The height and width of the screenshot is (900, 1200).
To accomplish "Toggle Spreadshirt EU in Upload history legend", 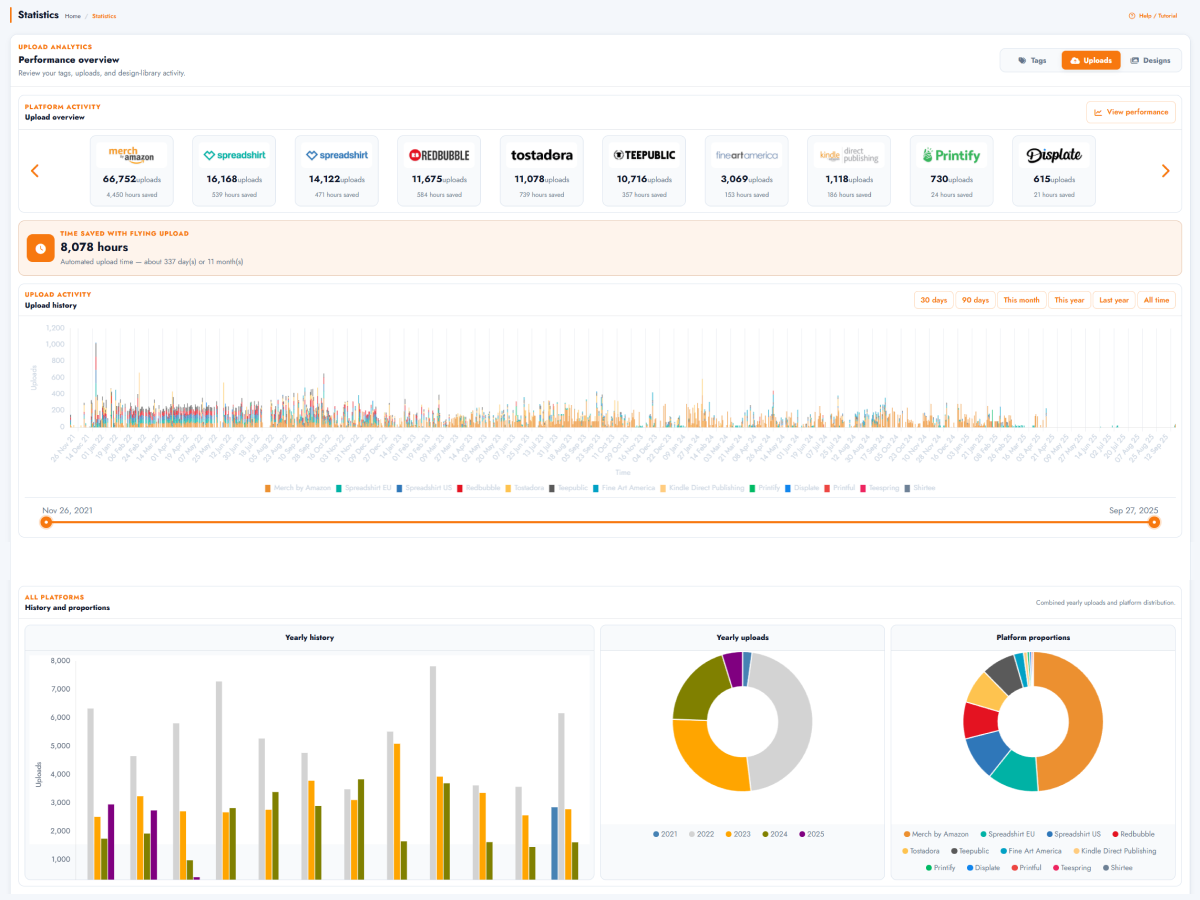I will 366,488.
